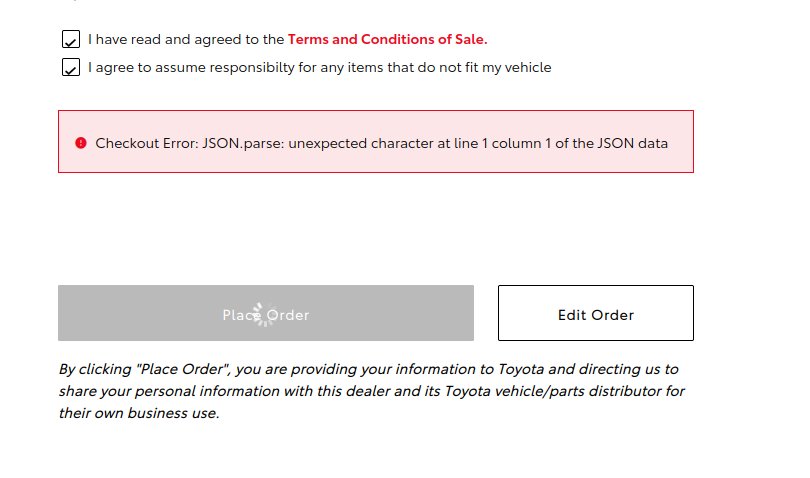The image size is (810, 478).
Task: Toggle the vehicle fit responsibility checkbox
Action: point(71,67)
